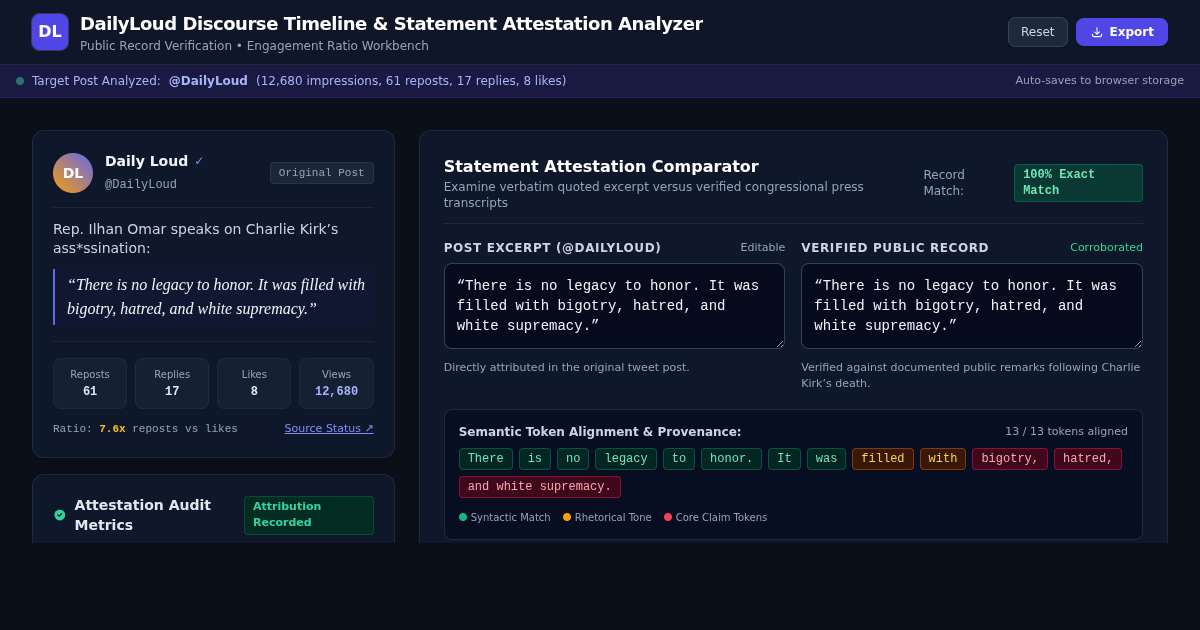The width and height of the screenshot is (1200, 630).
Task: Click the 'bigotry,' token chip
Action: [x=1010, y=459]
